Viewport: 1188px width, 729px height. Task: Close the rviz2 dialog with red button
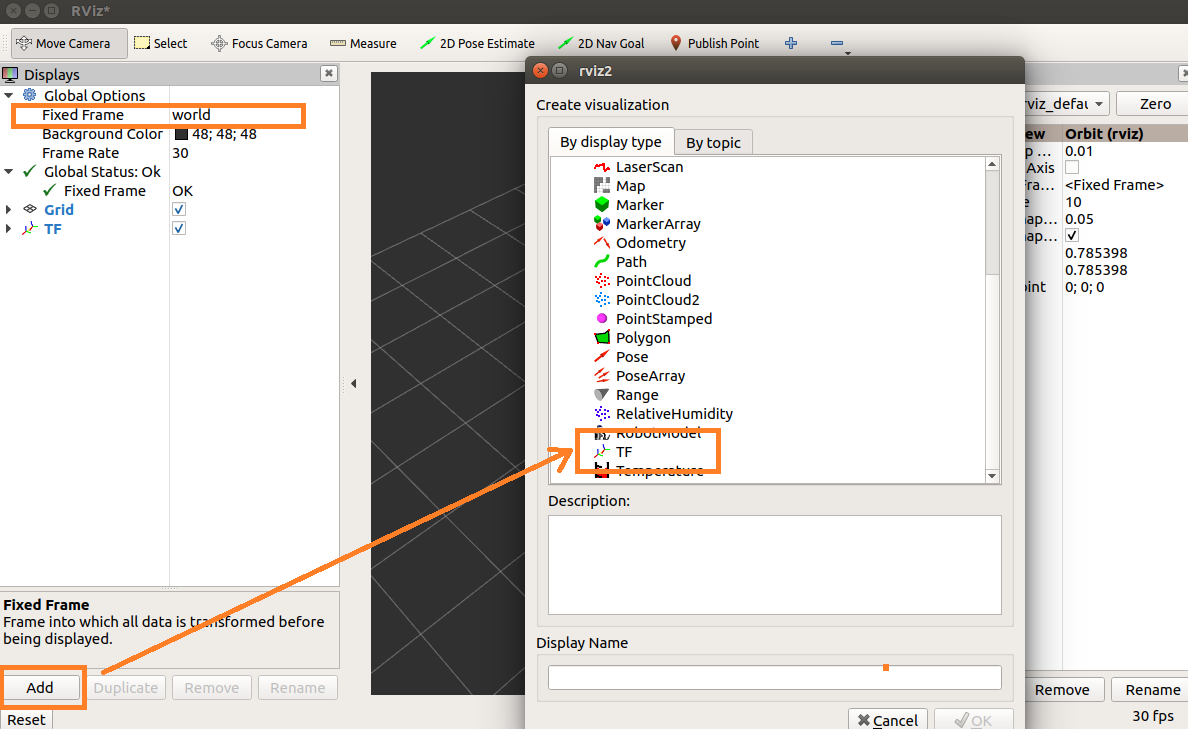click(540, 70)
